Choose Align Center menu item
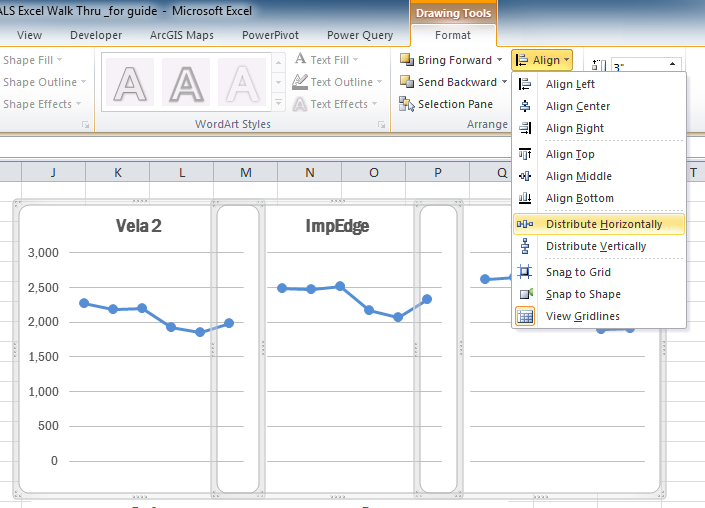Image resolution: width=705 pixels, height=508 pixels. click(x=599, y=106)
